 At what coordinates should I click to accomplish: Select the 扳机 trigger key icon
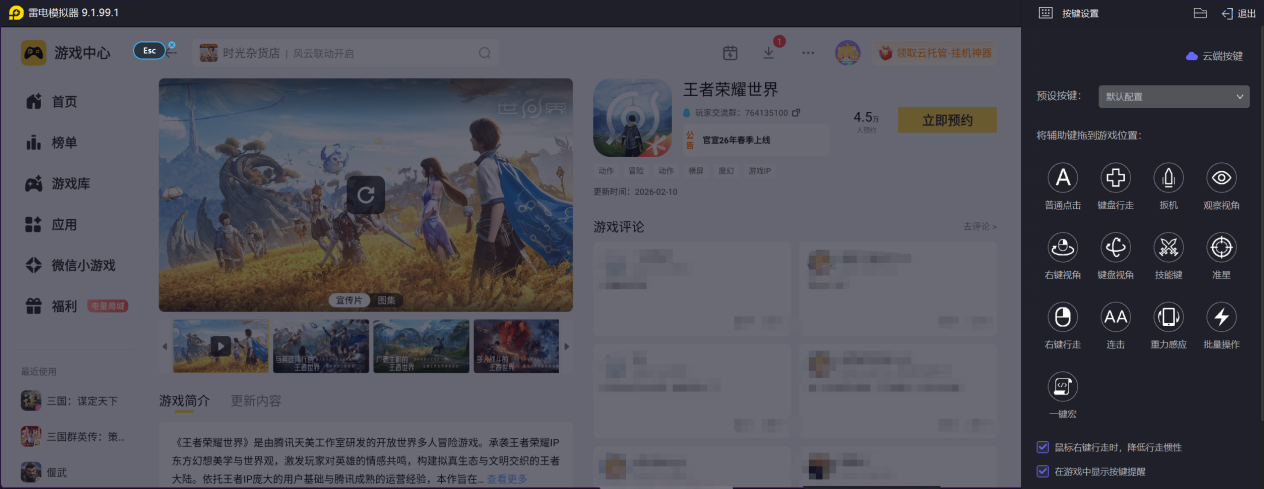[x=1168, y=178]
